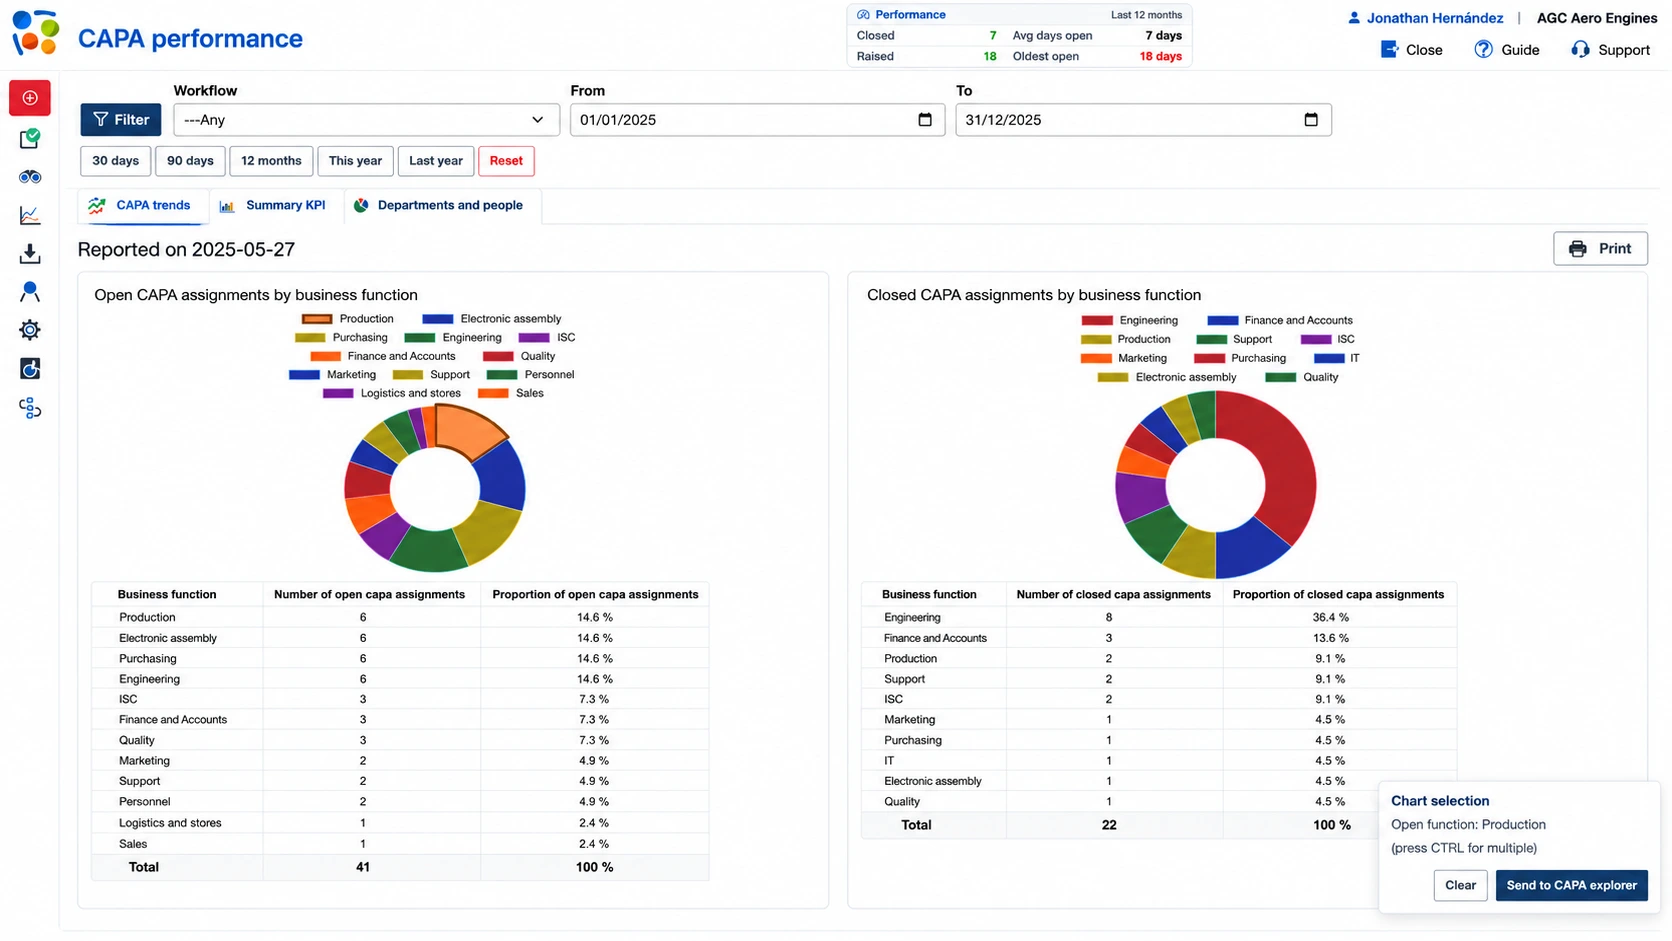Click the colorful app logo

[x=35, y=33]
